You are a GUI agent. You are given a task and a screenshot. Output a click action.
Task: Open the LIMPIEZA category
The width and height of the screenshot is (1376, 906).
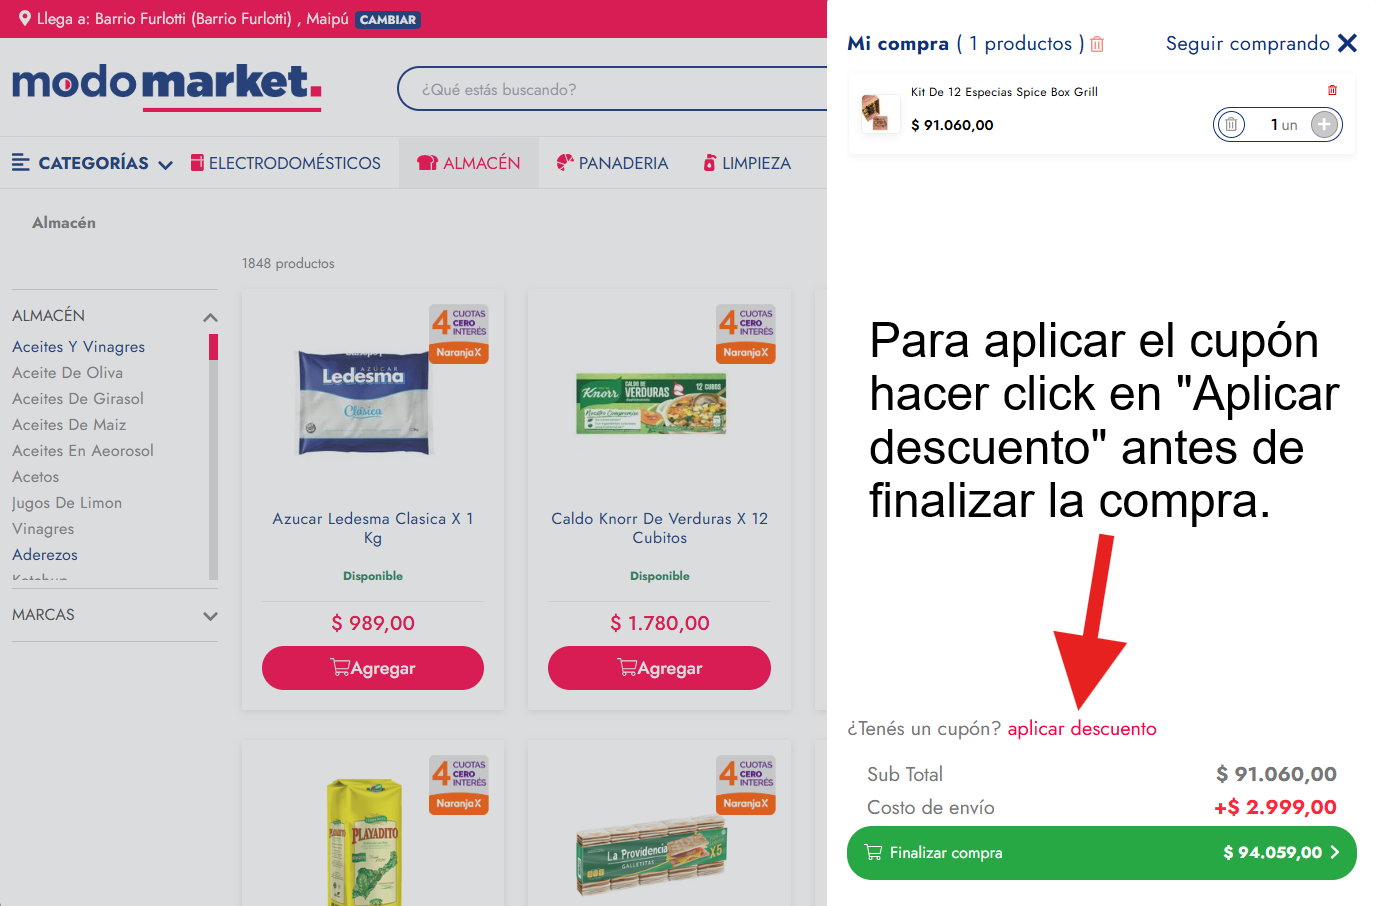tap(747, 163)
